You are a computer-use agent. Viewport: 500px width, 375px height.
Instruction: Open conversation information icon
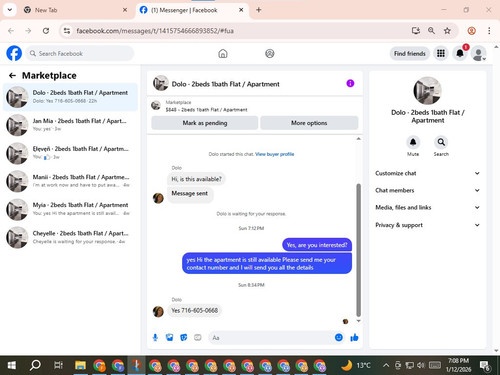[350, 83]
